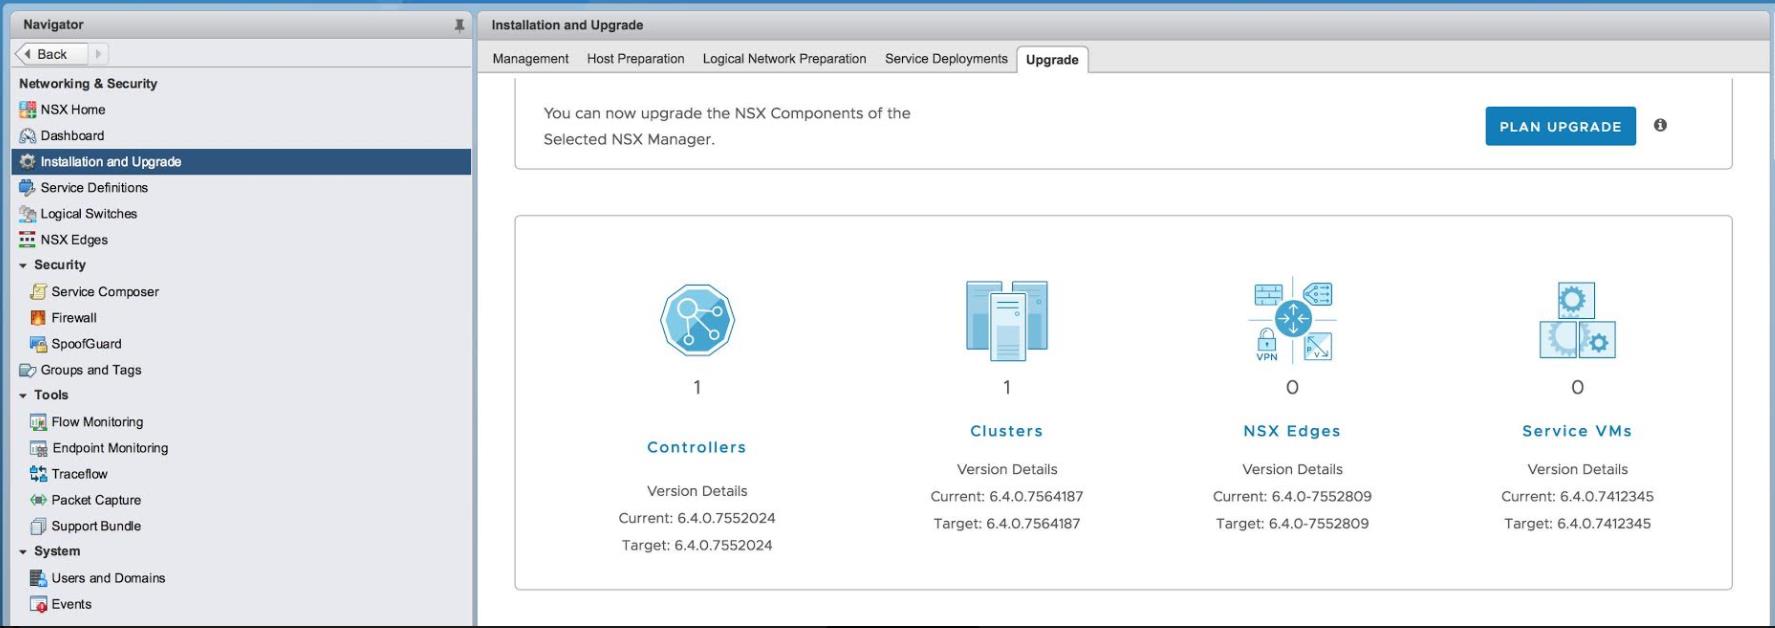Click the Flow Monitoring icon

39,422
